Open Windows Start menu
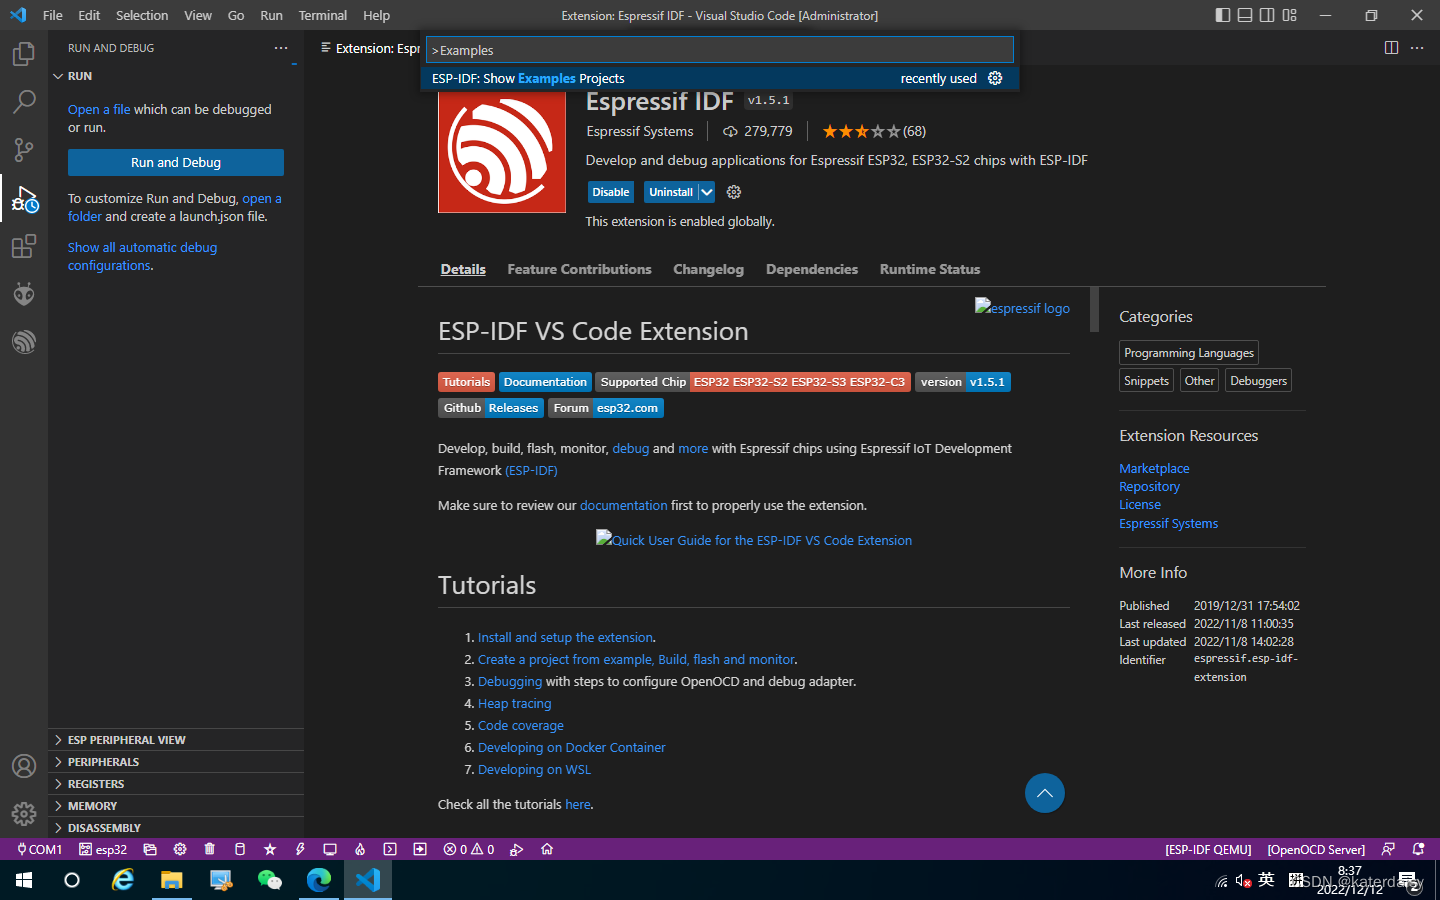Image resolution: width=1440 pixels, height=900 pixels. pos(24,880)
